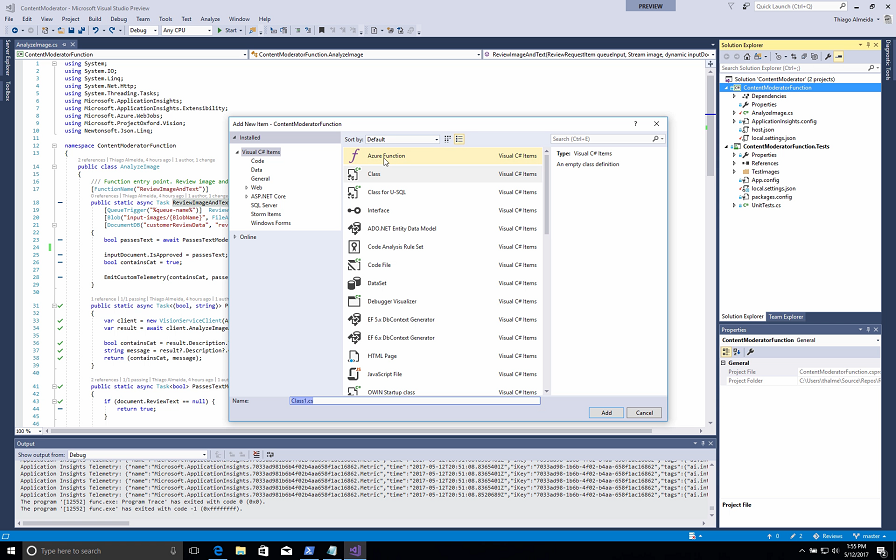
Task: Select the Code Analysis Rule Set template
Action: (x=443, y=247)
